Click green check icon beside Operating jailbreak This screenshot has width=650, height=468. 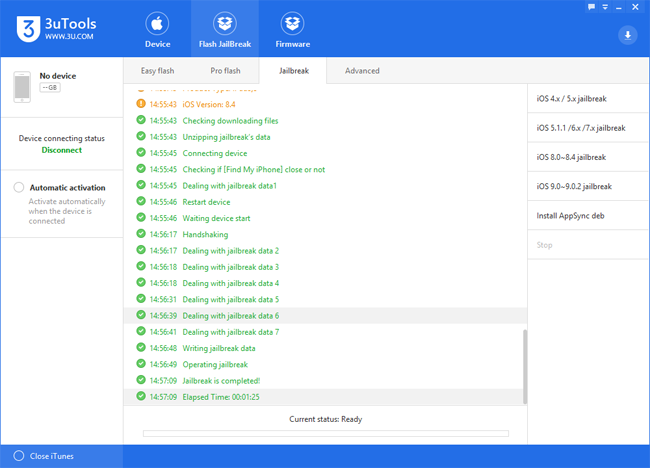[141, 364]
